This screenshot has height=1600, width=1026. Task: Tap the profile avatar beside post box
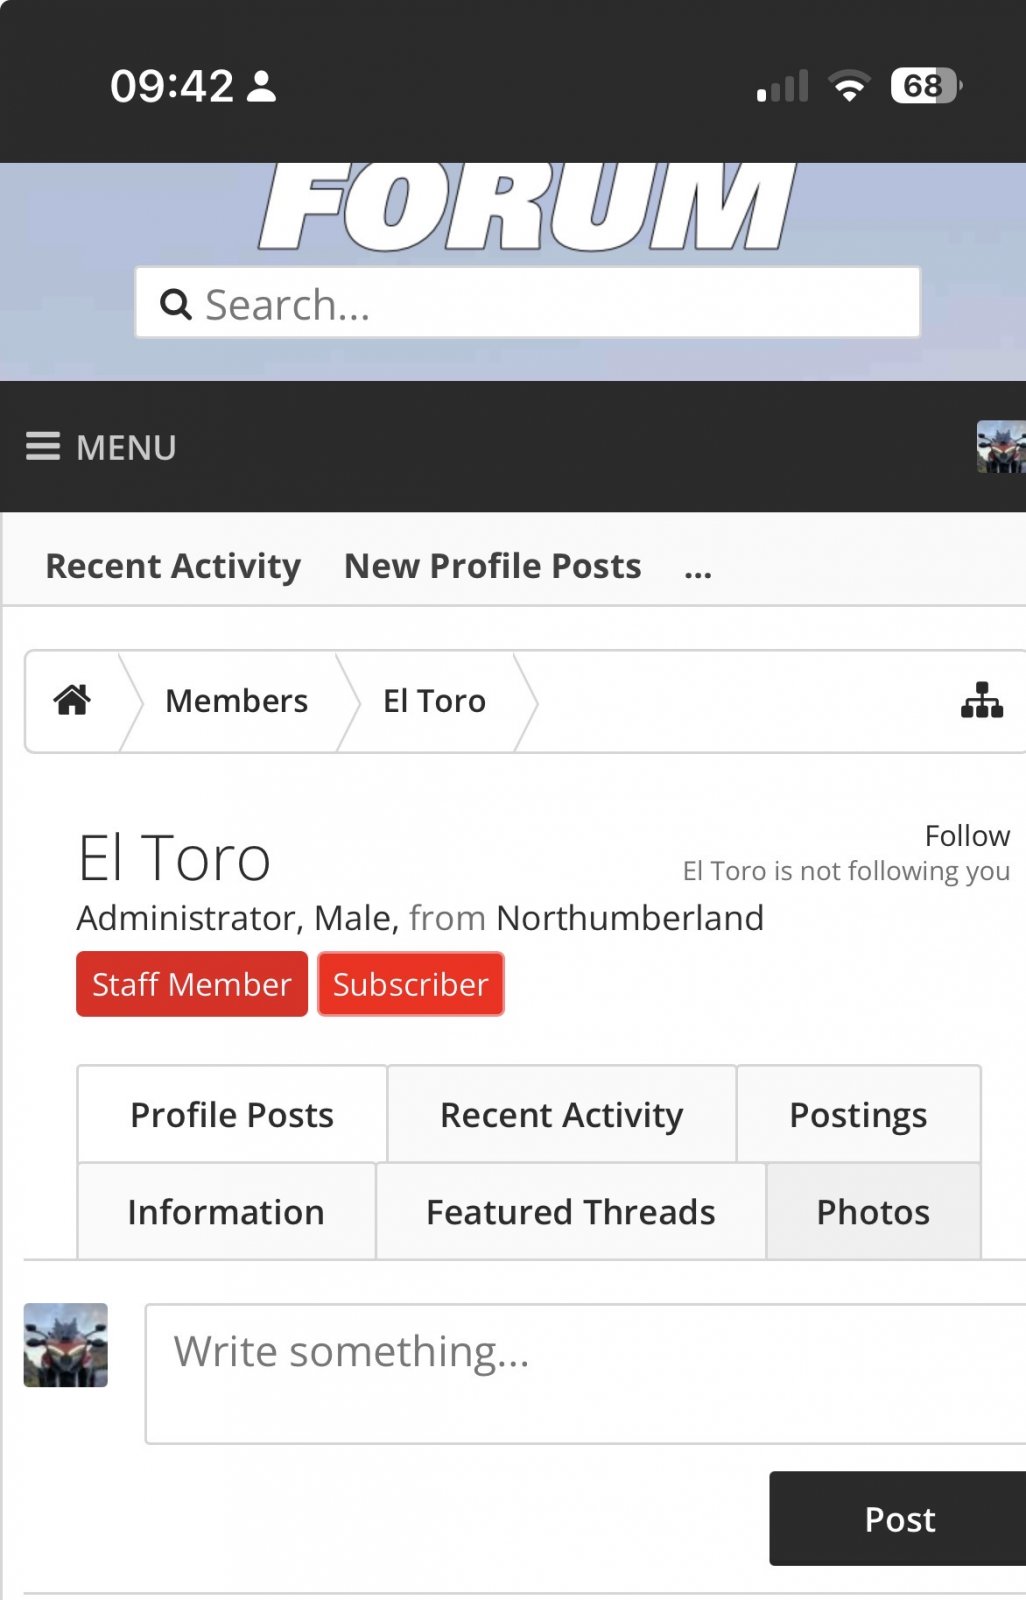coord(66,1345)
